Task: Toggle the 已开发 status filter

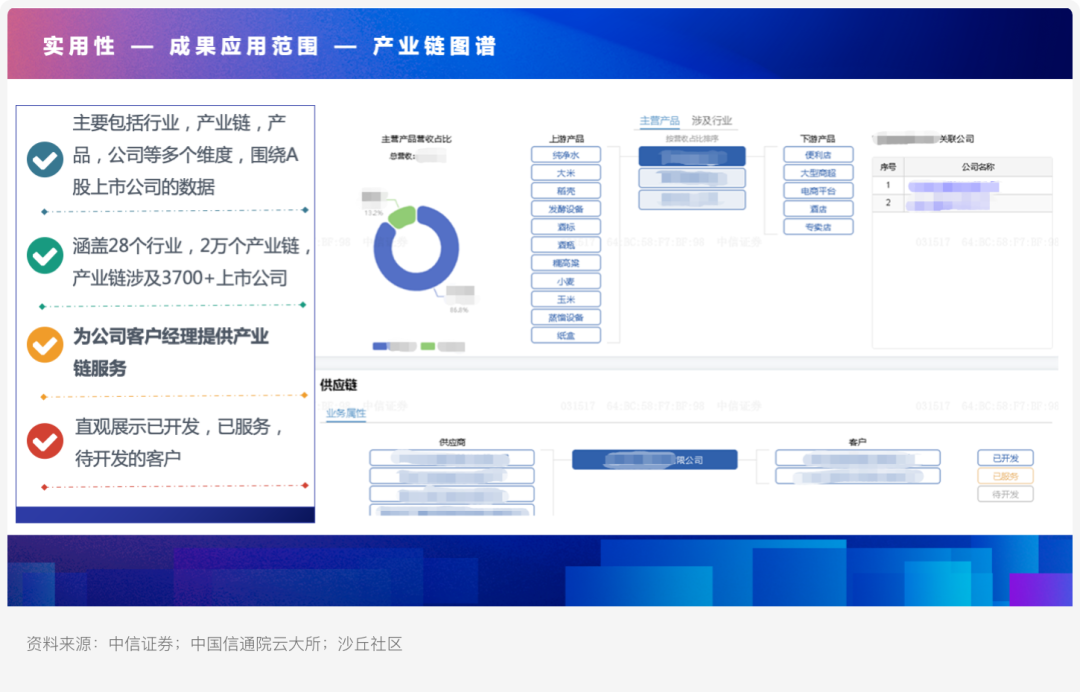Action: tap(1004, 458)
